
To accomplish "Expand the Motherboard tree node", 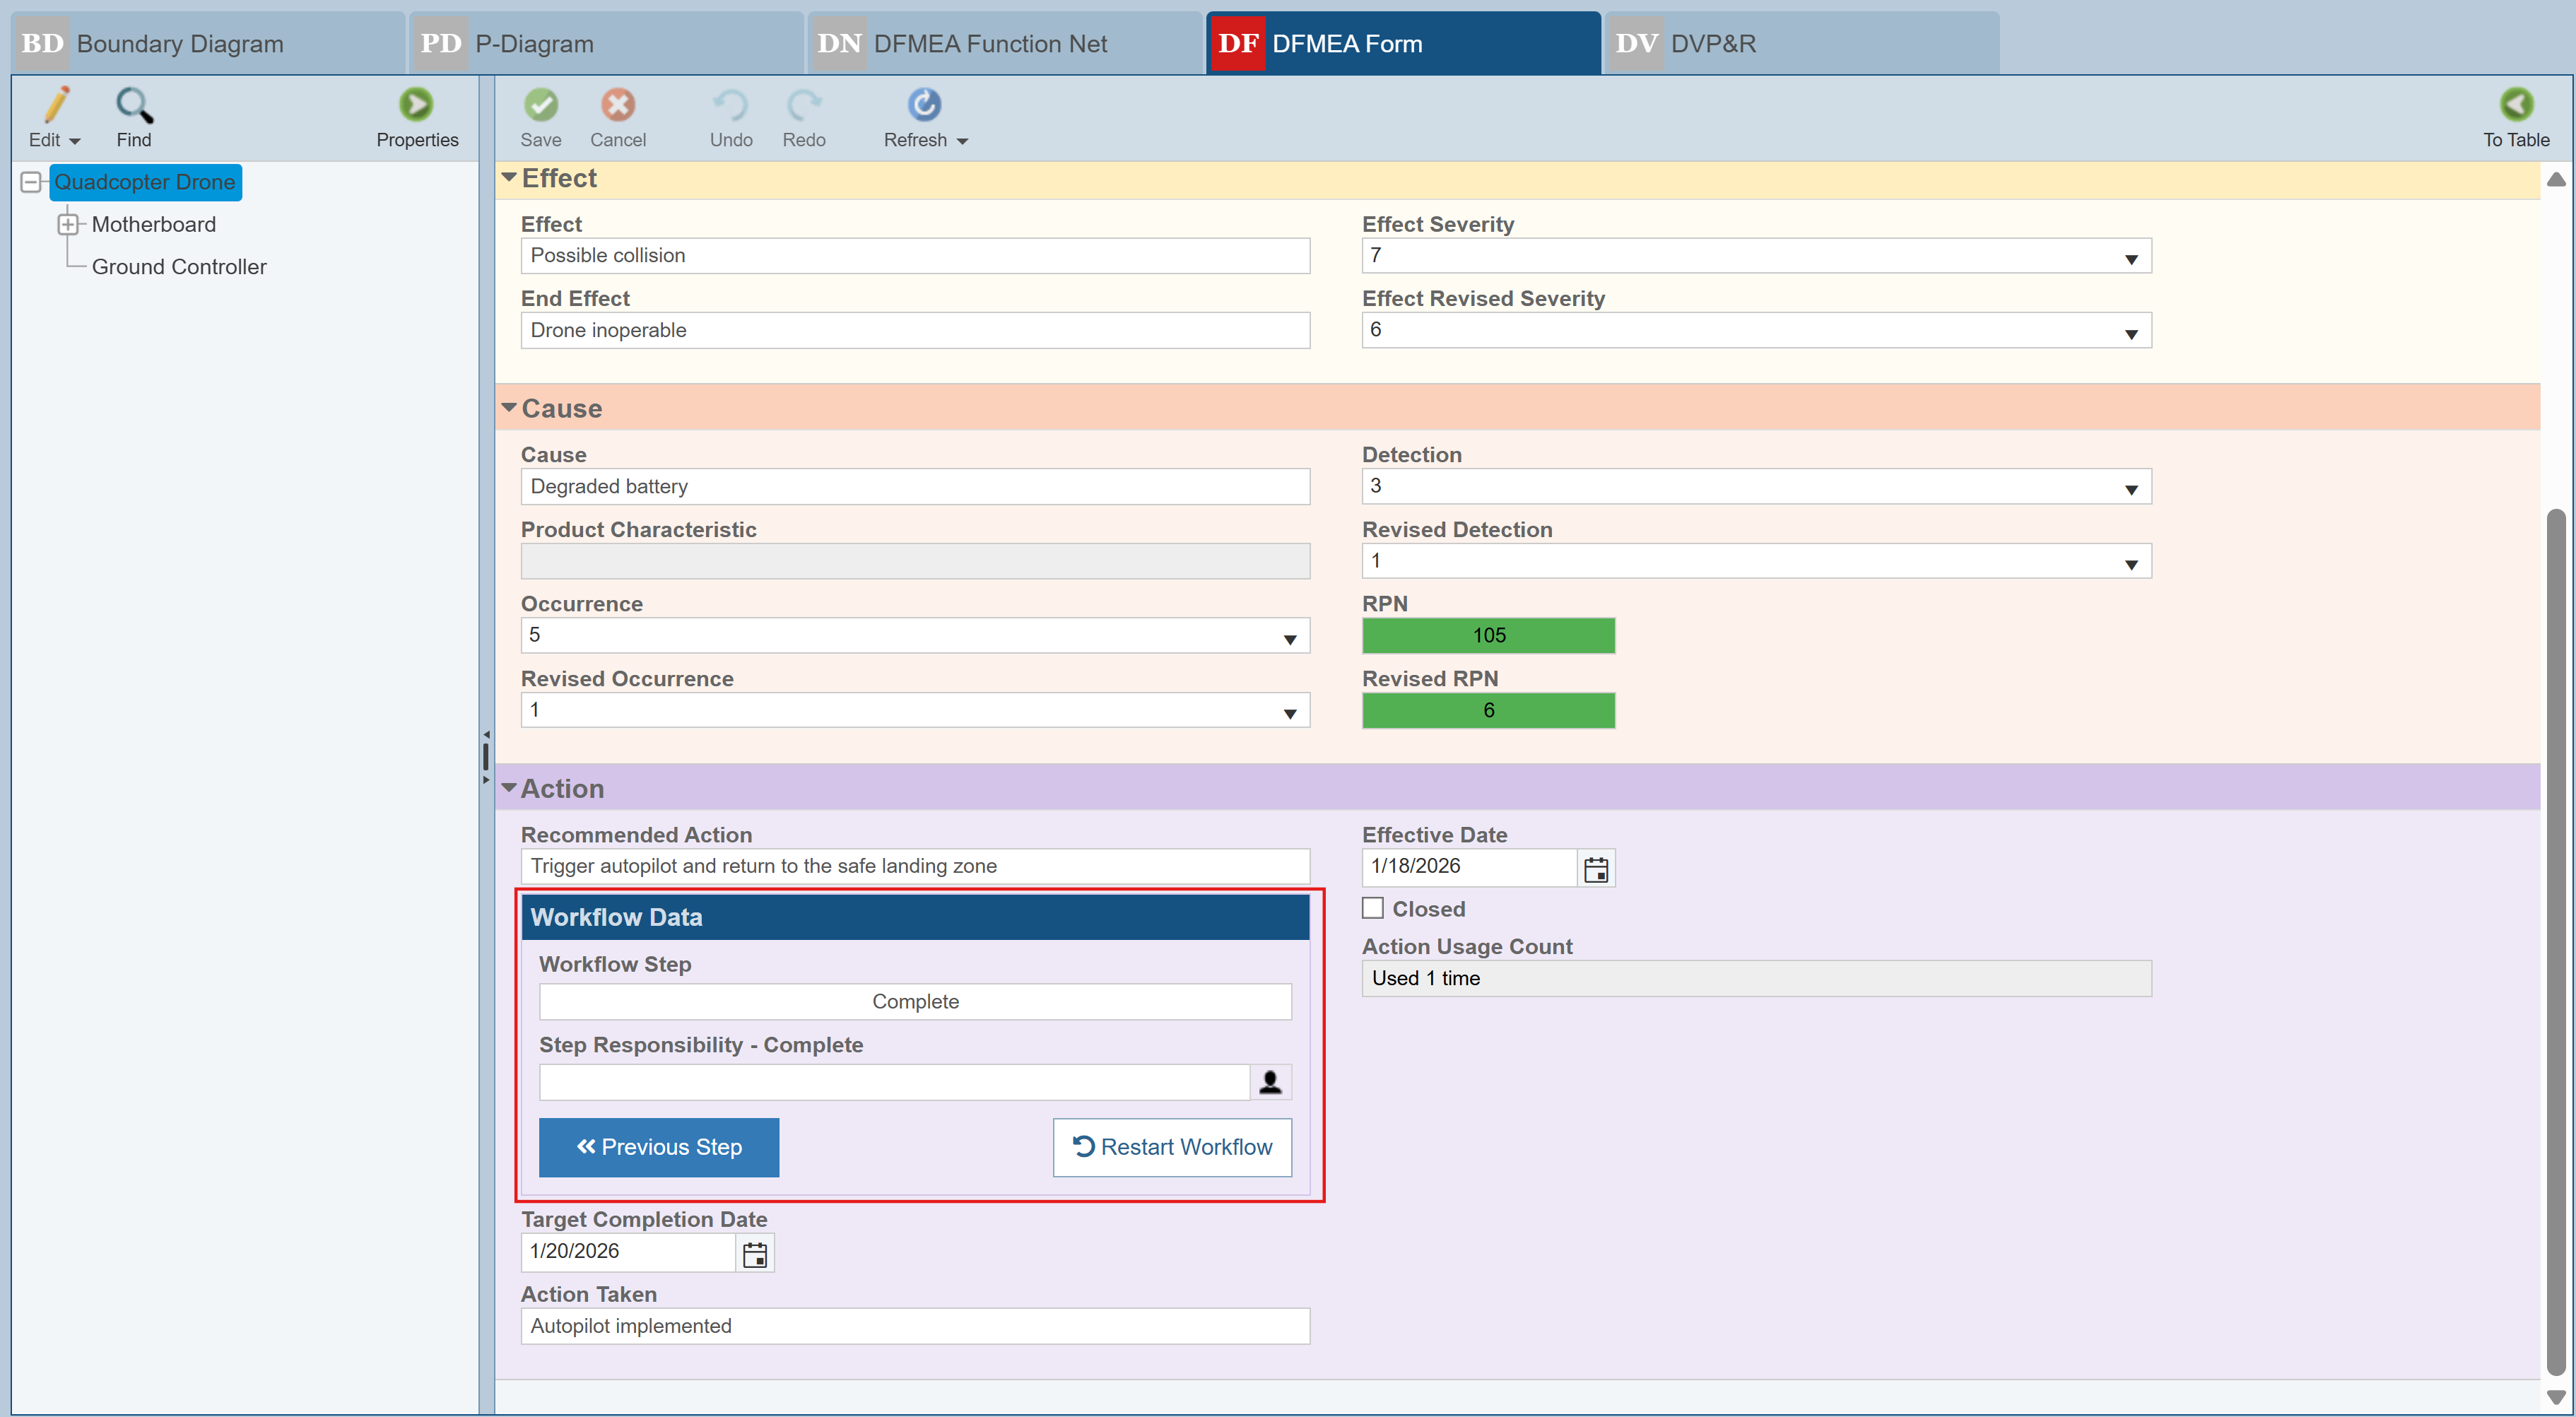I will click(x=68, y=225).
